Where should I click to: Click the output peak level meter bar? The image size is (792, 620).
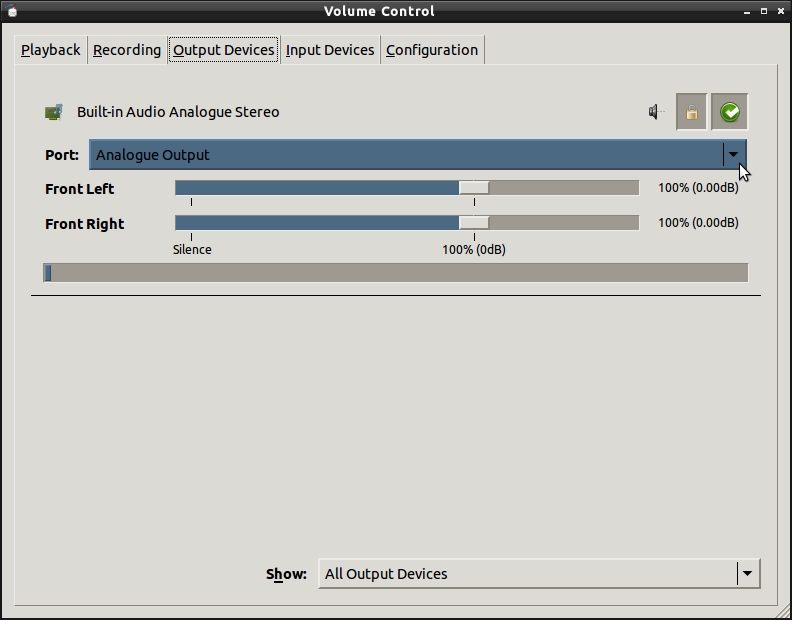point(396,273)
